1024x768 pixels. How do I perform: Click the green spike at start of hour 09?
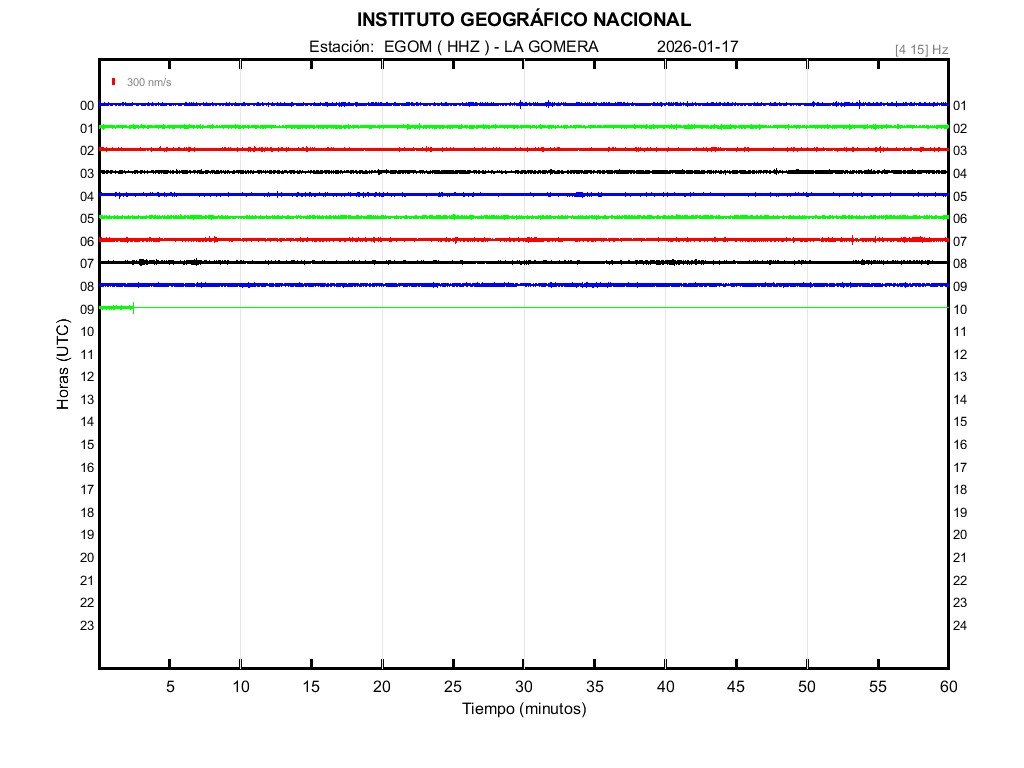133,308
